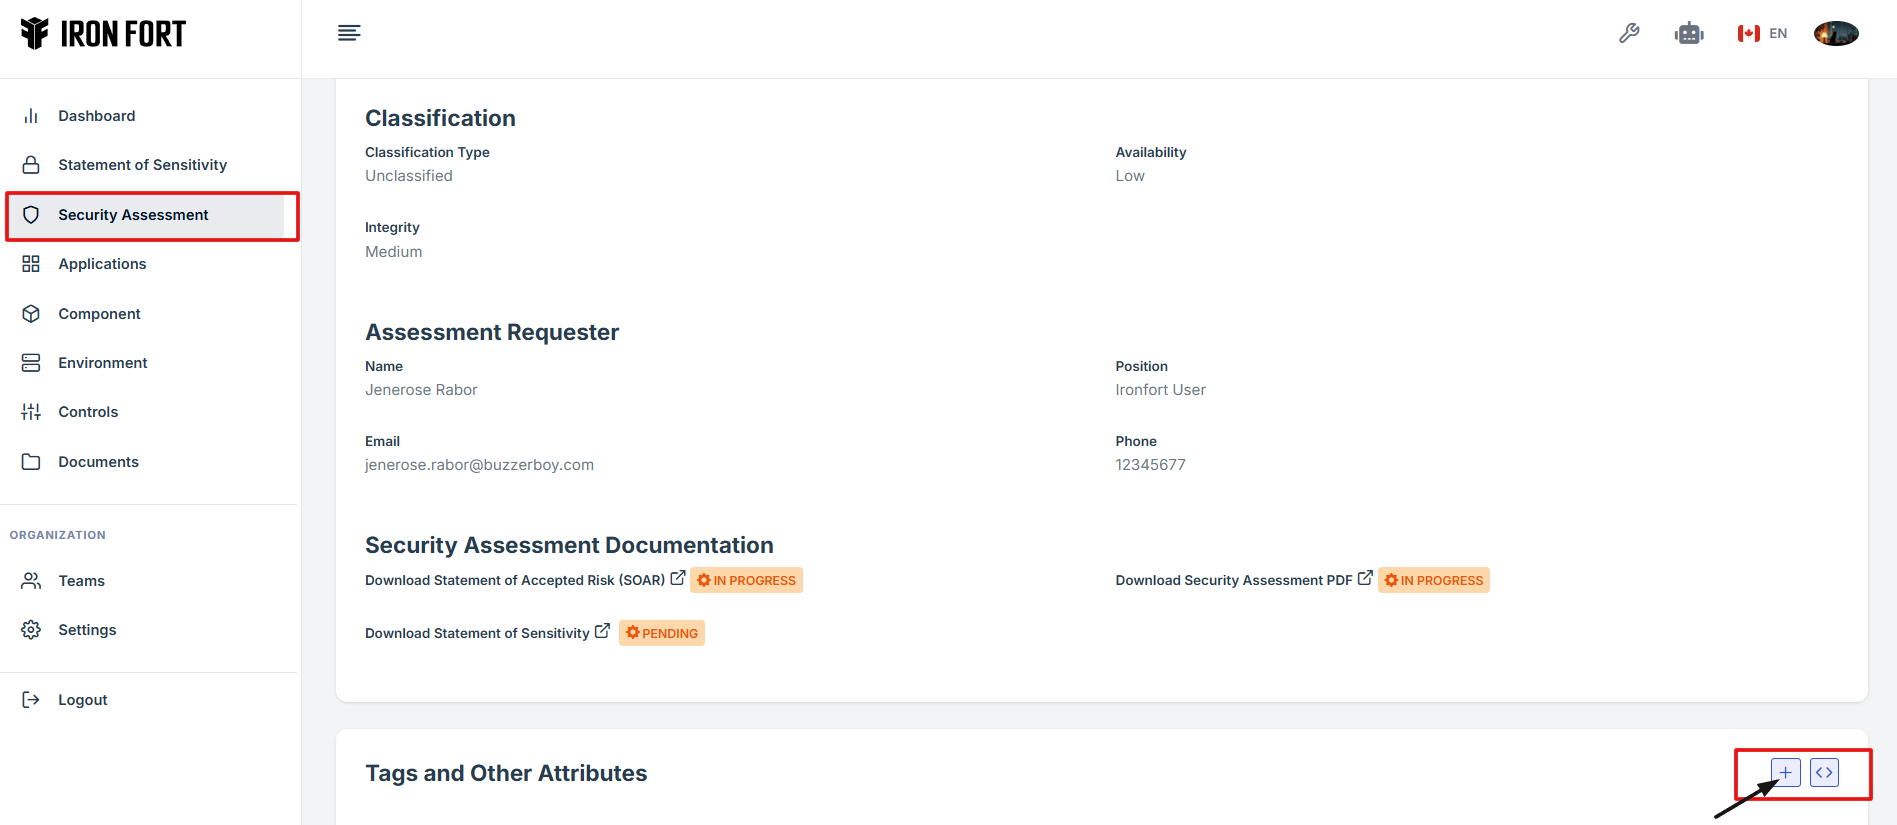The width and height of the screenshot is (1897, 825).
Task: Click the Iron Fort logo
Action: coord(103,34)
